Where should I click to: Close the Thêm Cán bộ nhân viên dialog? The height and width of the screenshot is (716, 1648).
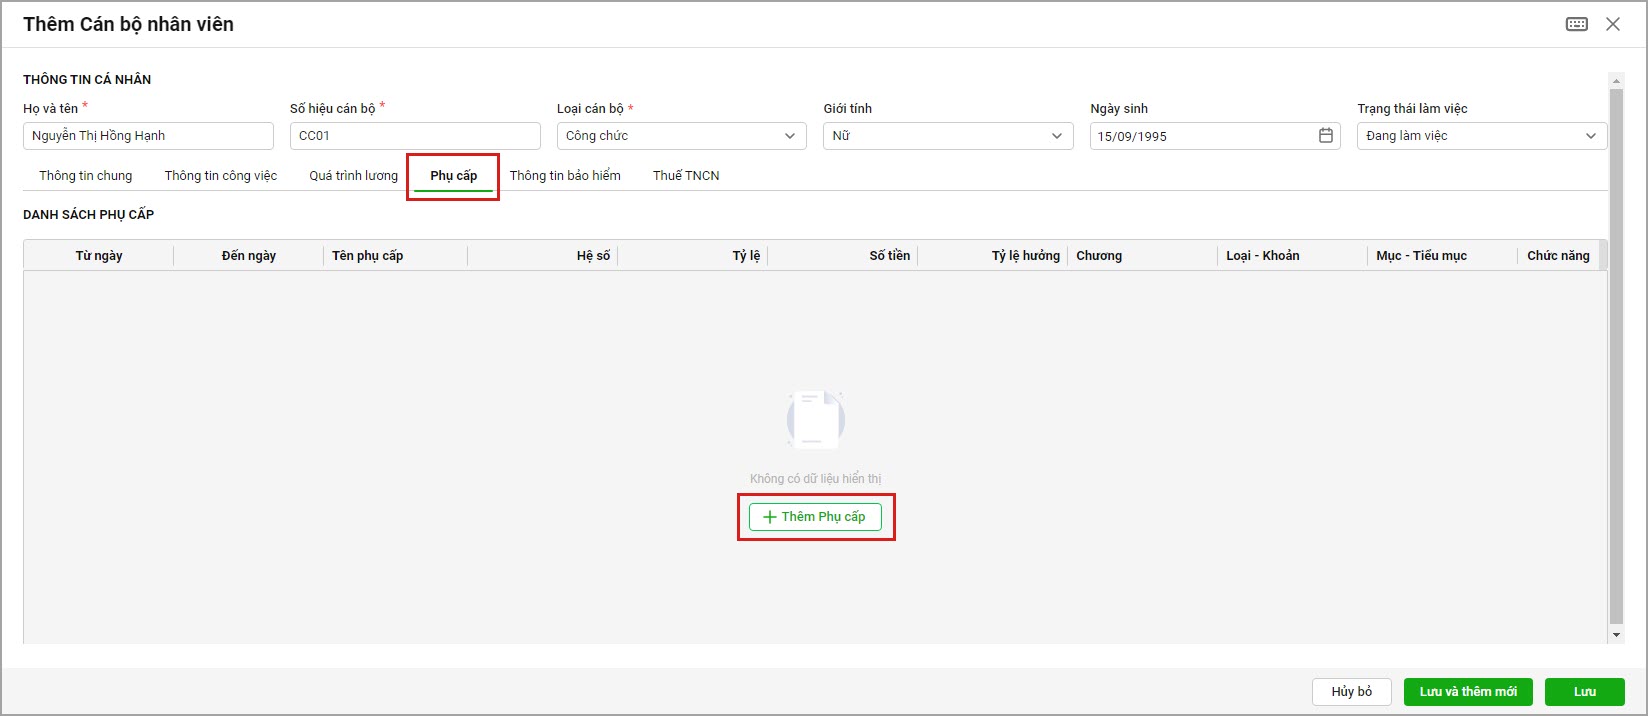[1613, 24]
